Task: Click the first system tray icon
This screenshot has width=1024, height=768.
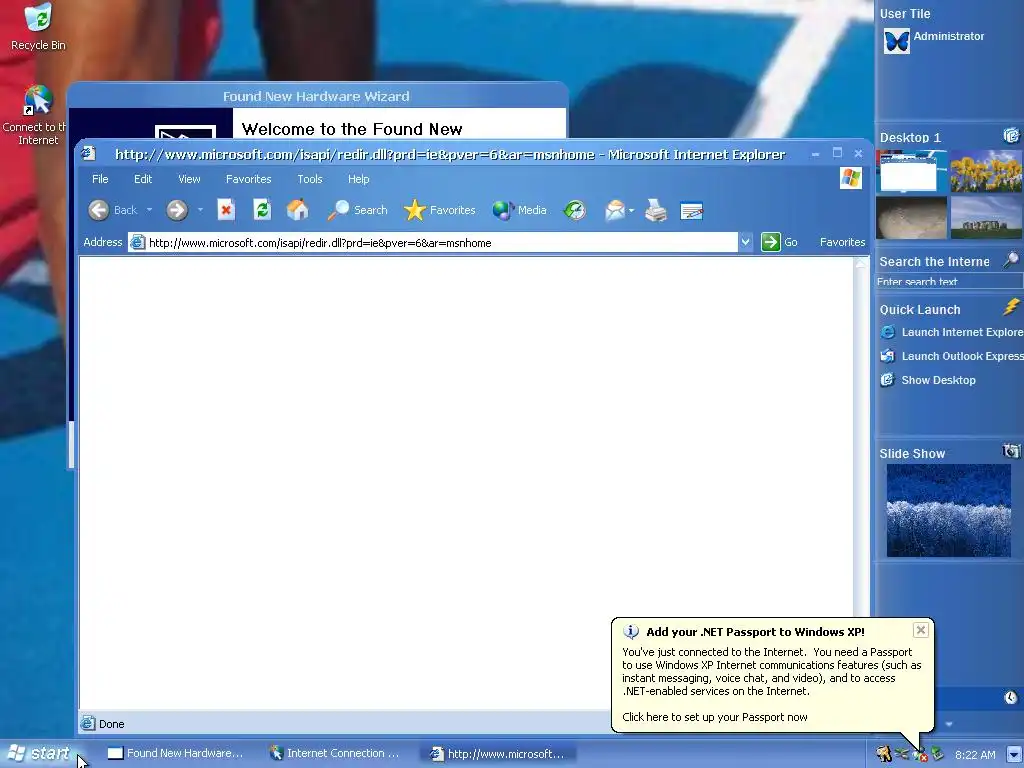Action: coord(884,754)
